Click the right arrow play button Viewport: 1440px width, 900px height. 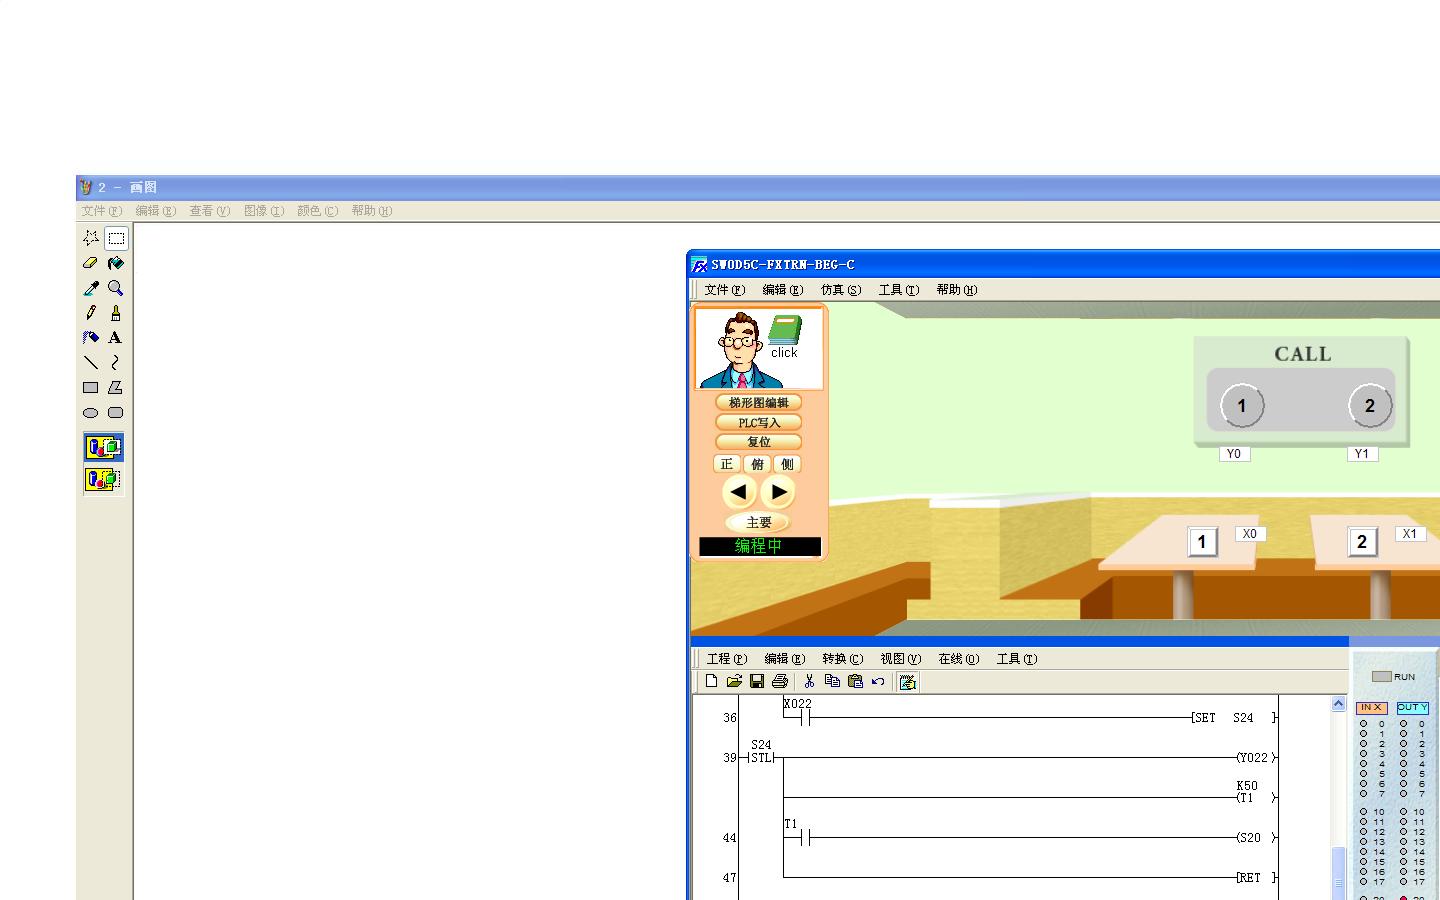778,492
